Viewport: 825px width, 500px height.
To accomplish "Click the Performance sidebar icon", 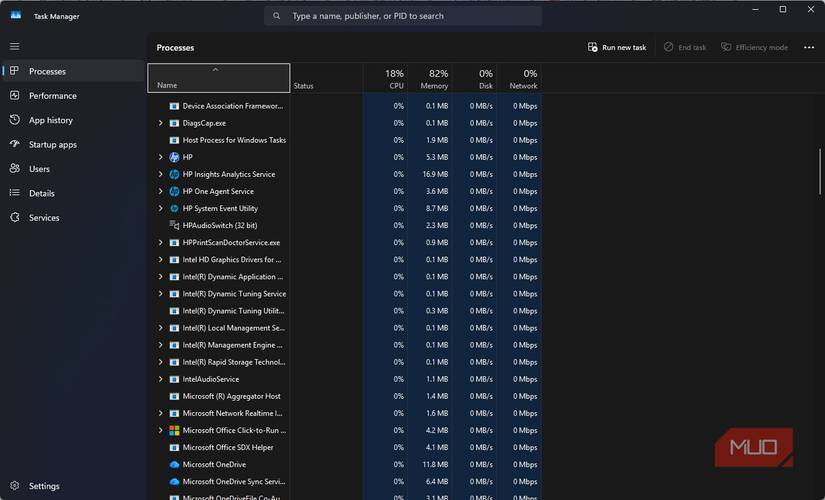I will [15, 95].
